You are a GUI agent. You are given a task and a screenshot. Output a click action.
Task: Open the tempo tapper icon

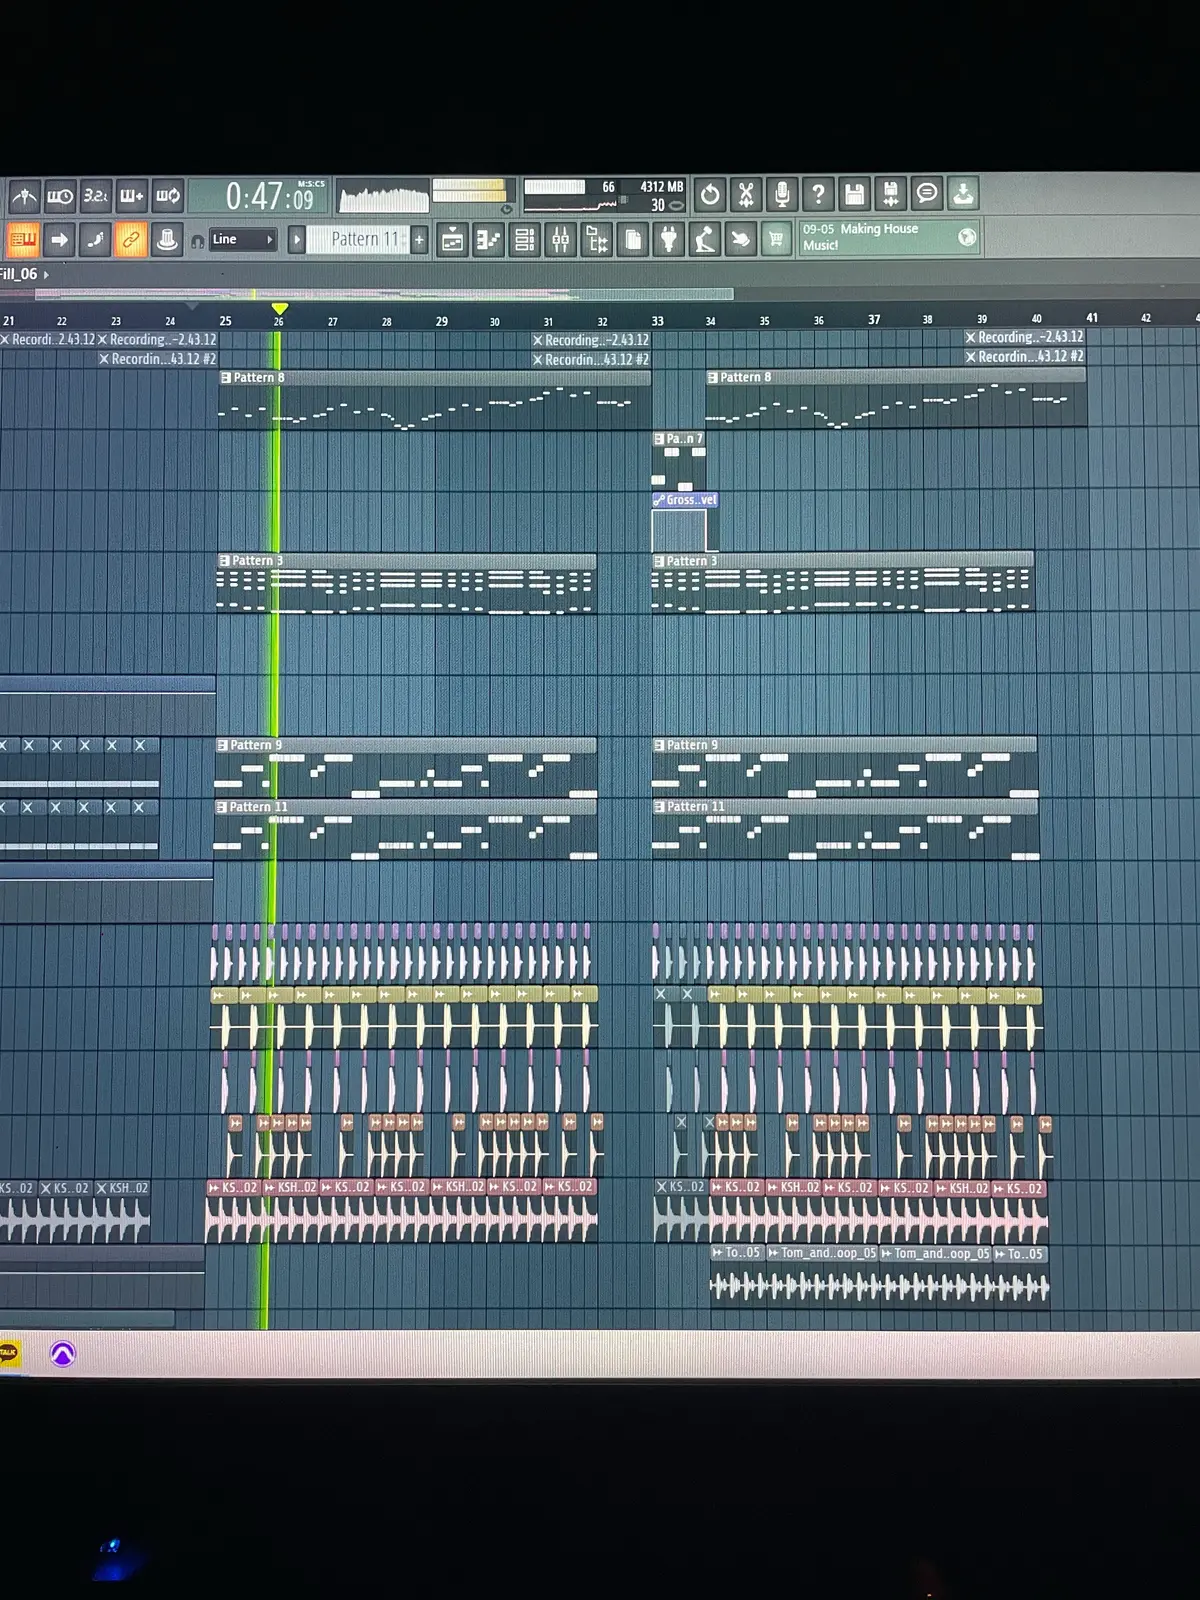point(705,239)
